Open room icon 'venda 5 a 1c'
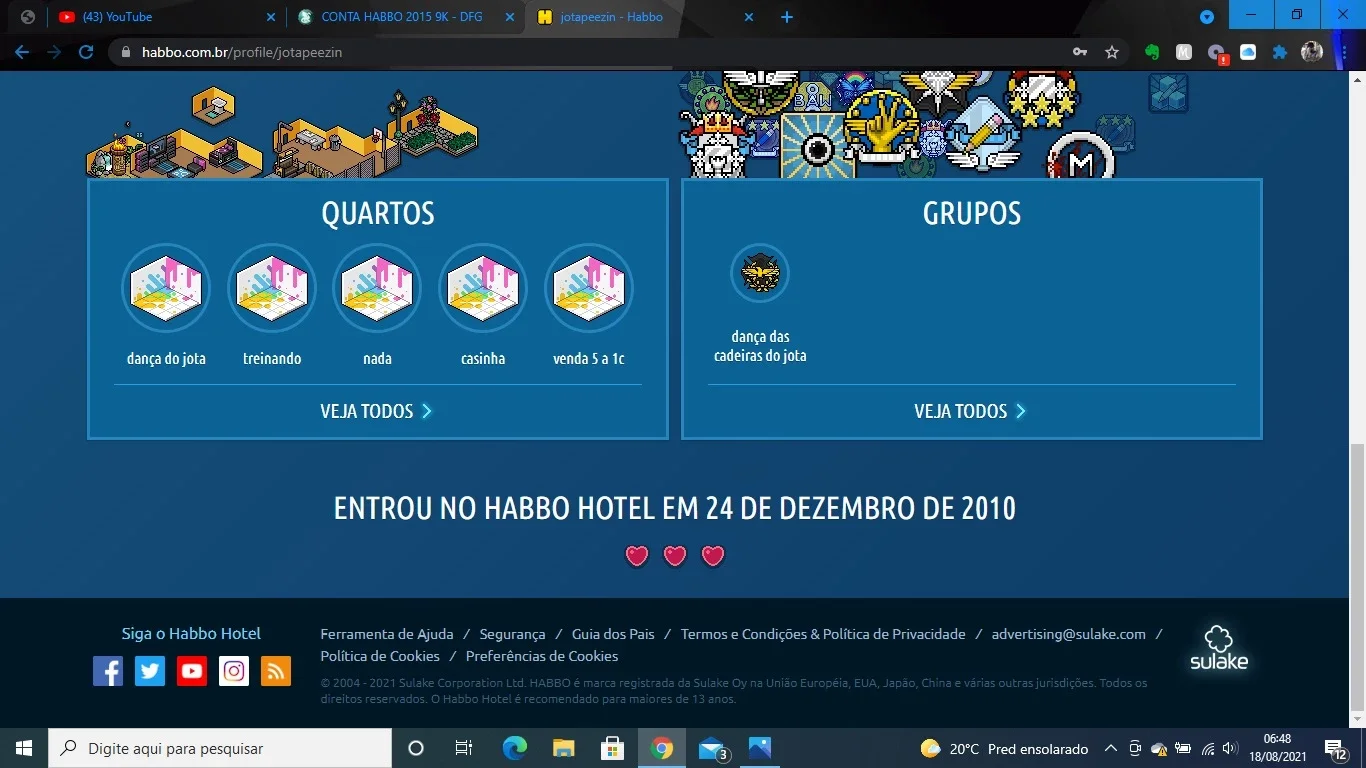 click(x=589, y=288)
